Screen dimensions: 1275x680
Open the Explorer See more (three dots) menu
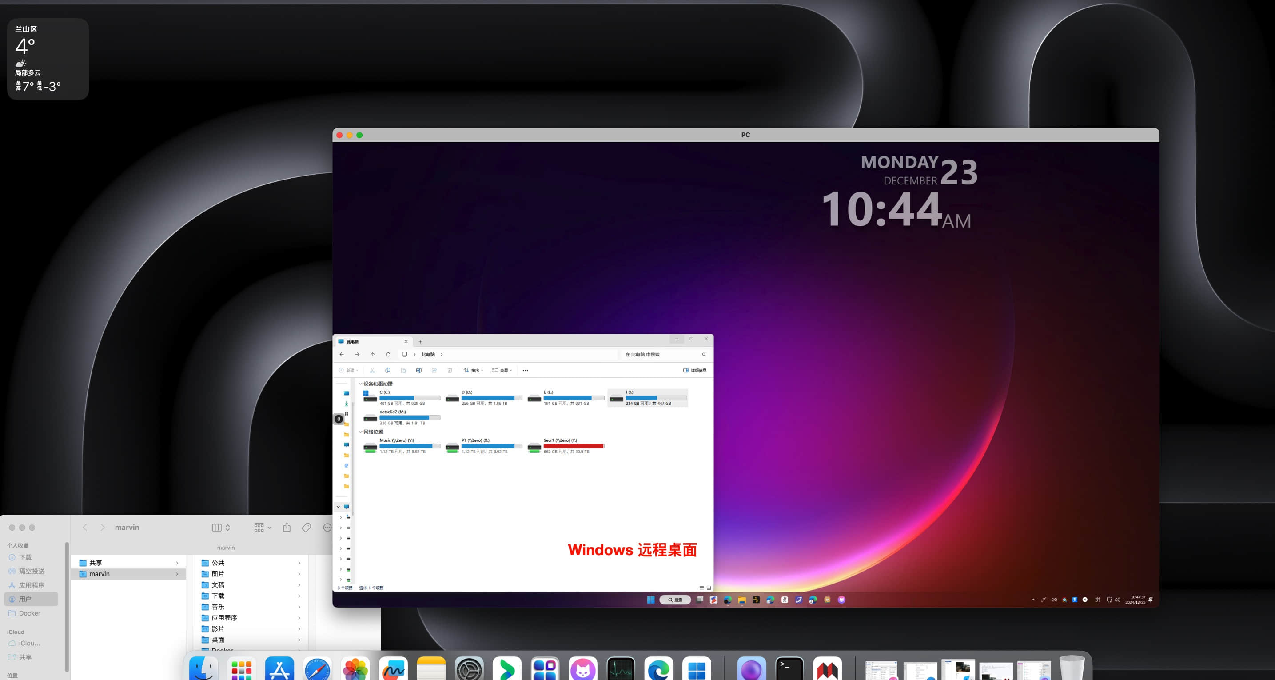tap(525, 370)
